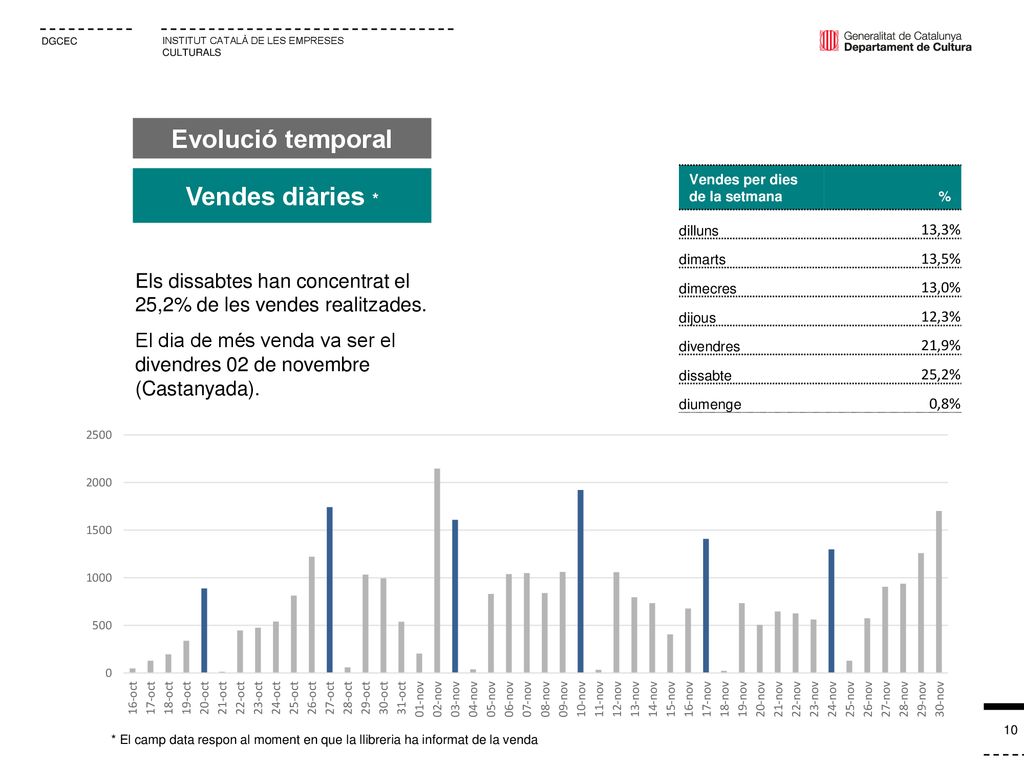
Task: Select the 'diumenge' table row label
Action: pos(710,404)
